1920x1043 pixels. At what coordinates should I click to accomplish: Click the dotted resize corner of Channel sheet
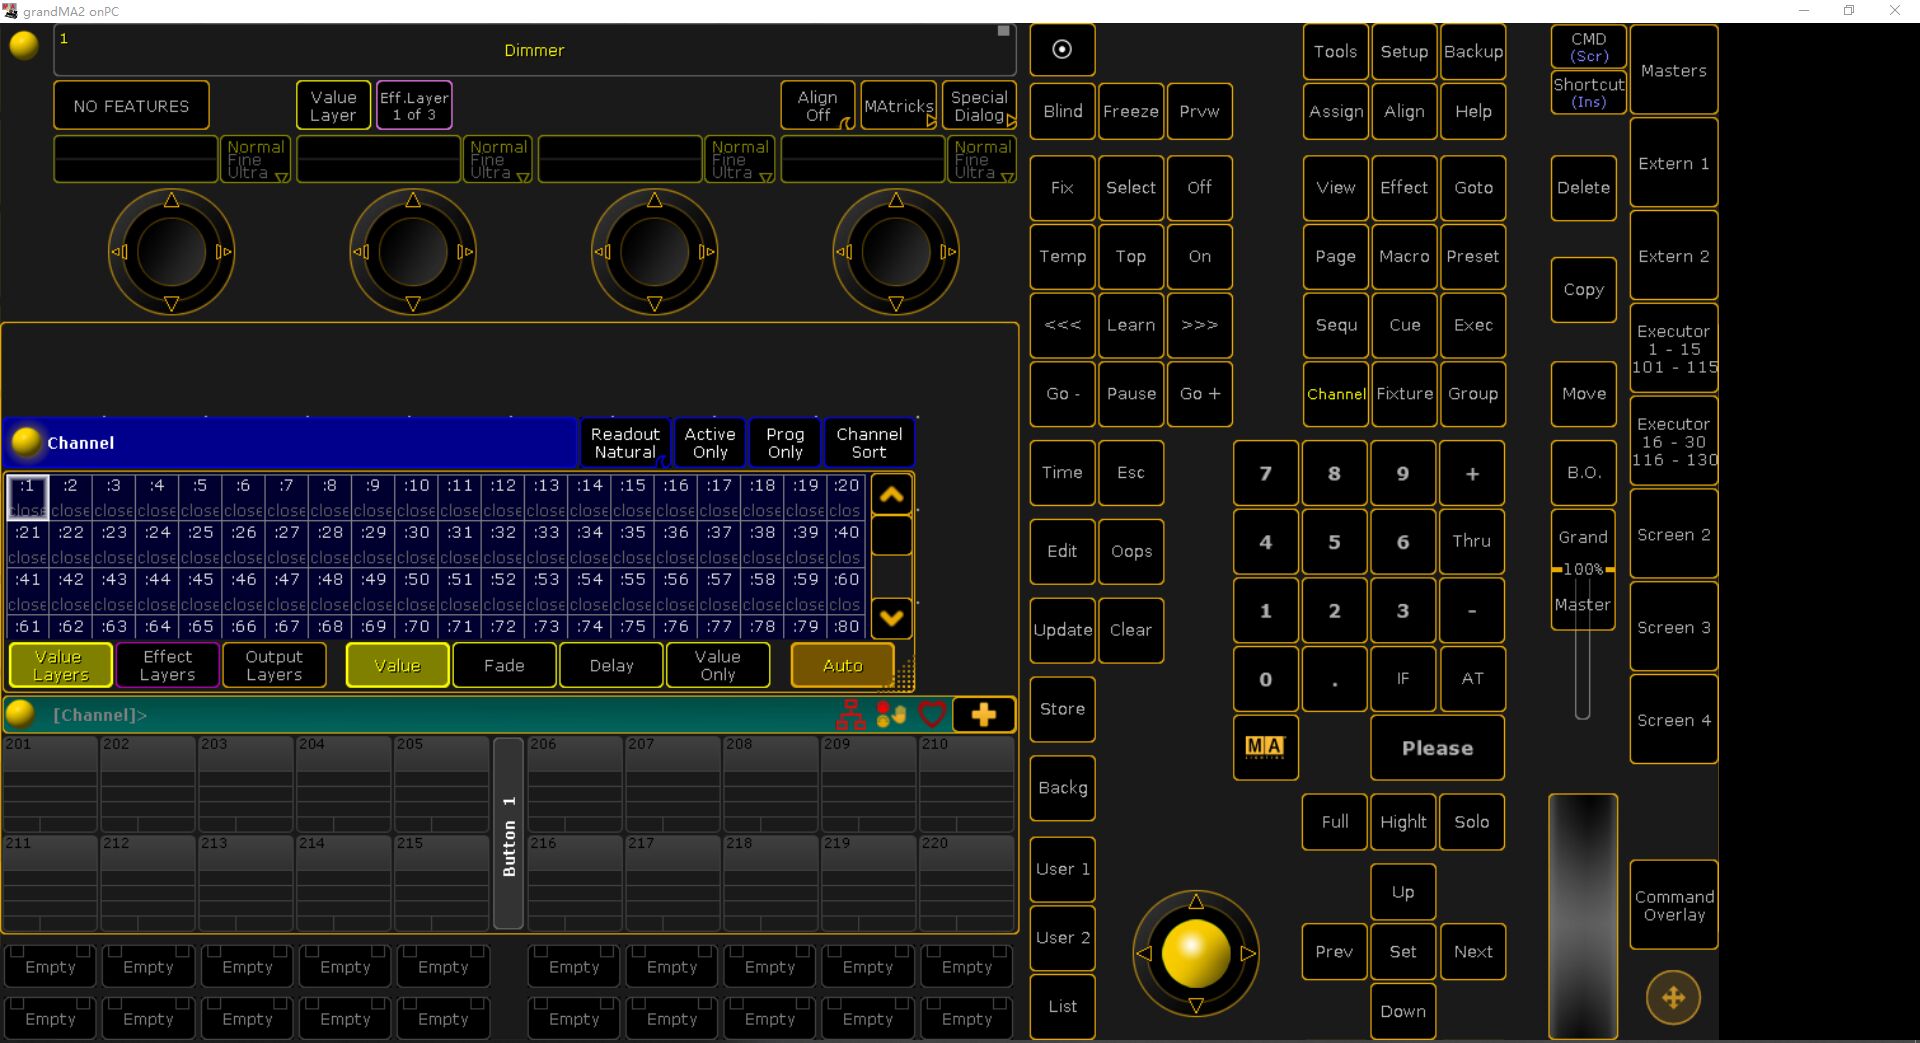(903, 677)
